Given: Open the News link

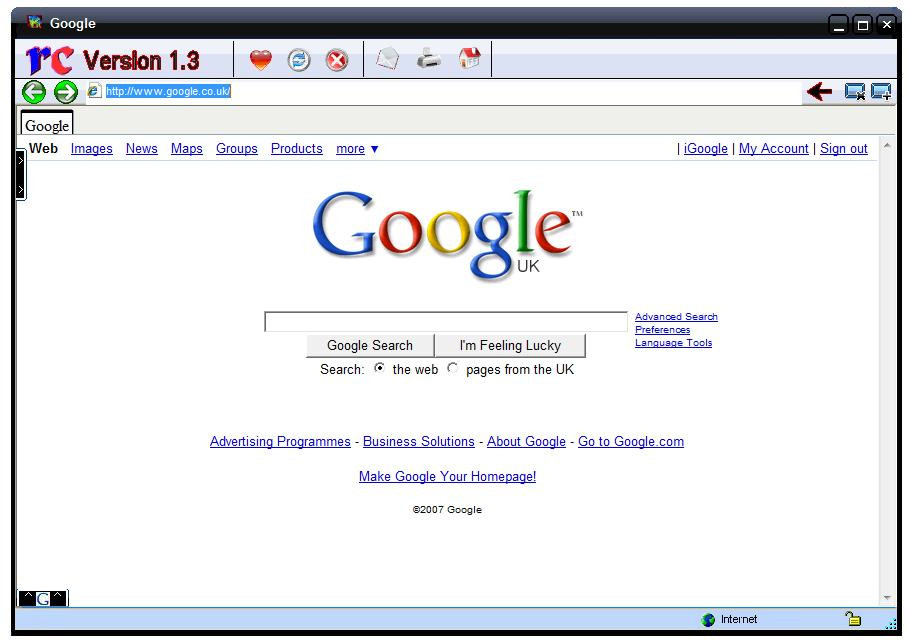Looking at the screenshot, I should tap(141, 149).
